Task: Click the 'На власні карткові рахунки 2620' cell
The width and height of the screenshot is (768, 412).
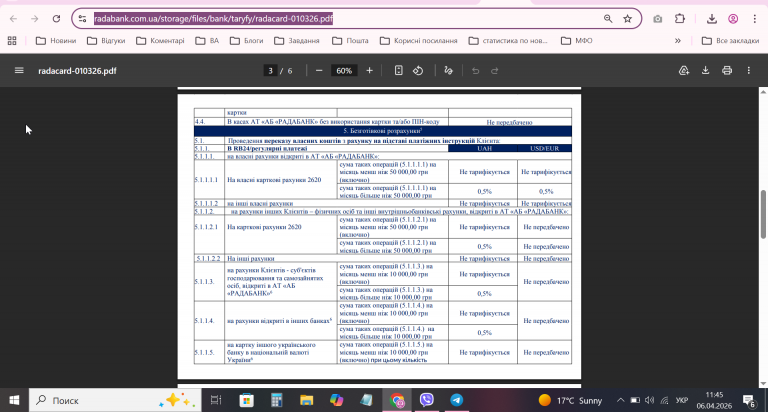Action: coord(281,180)
